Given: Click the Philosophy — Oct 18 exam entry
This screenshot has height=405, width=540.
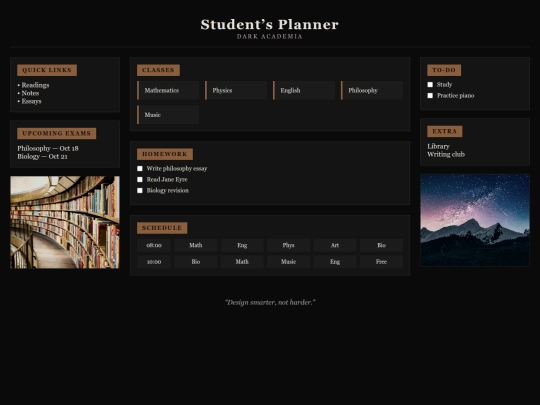Looking at the screenshot, I should (x=48, y=148).
